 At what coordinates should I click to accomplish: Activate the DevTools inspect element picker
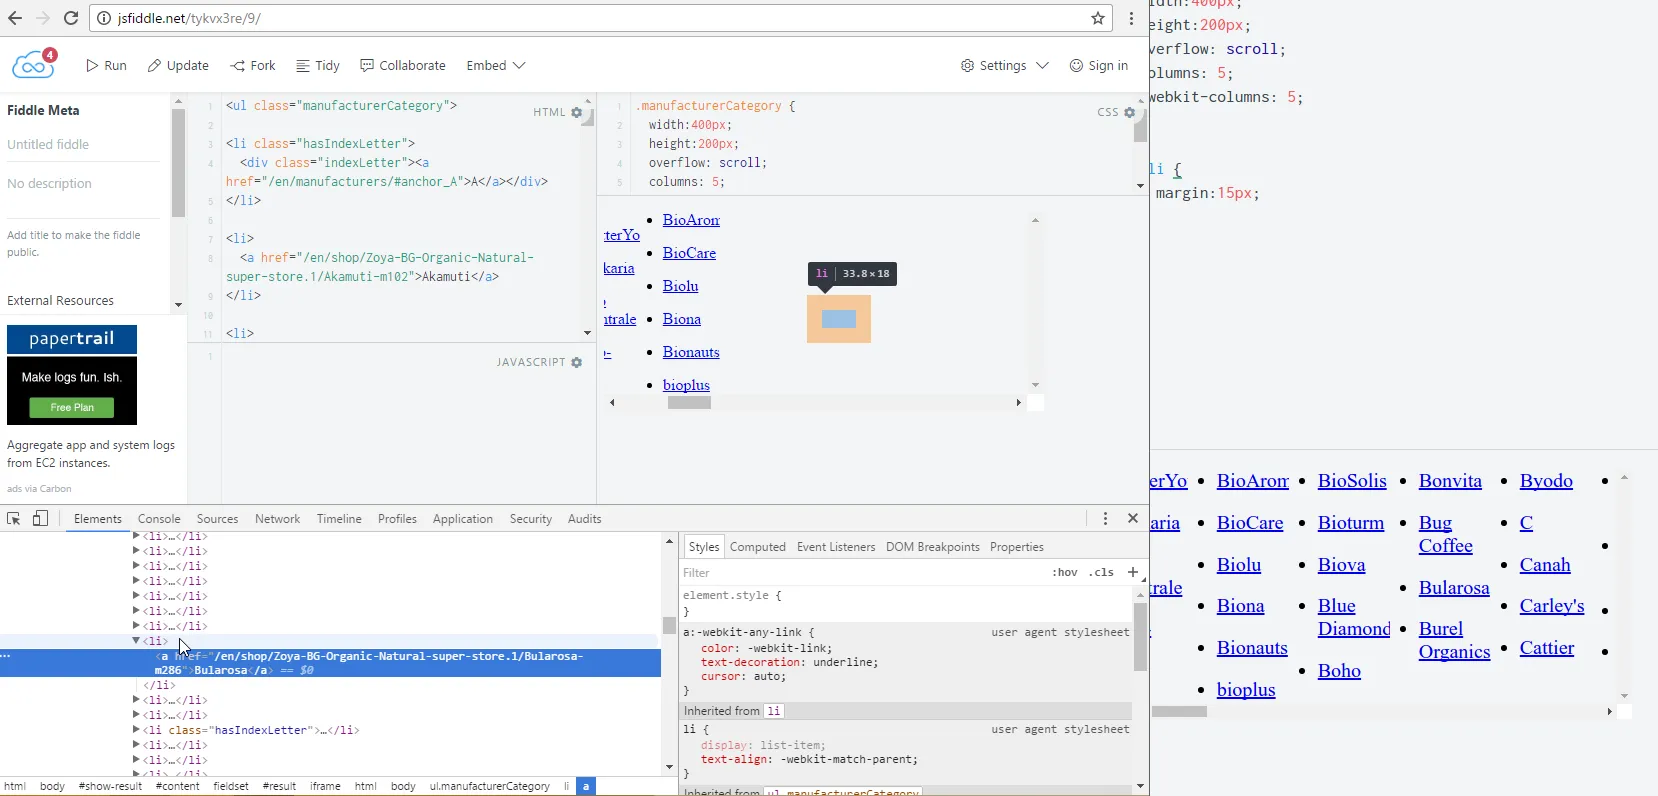(x=14, y=518)
